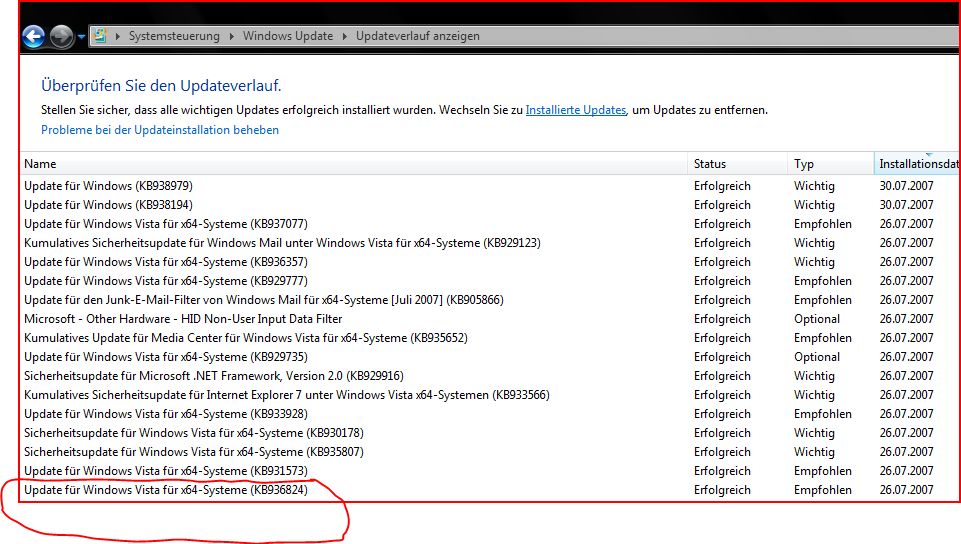
Task: Click the Überprüfen Sie den Updateverlauf heading
Action: tap(161, 86)
